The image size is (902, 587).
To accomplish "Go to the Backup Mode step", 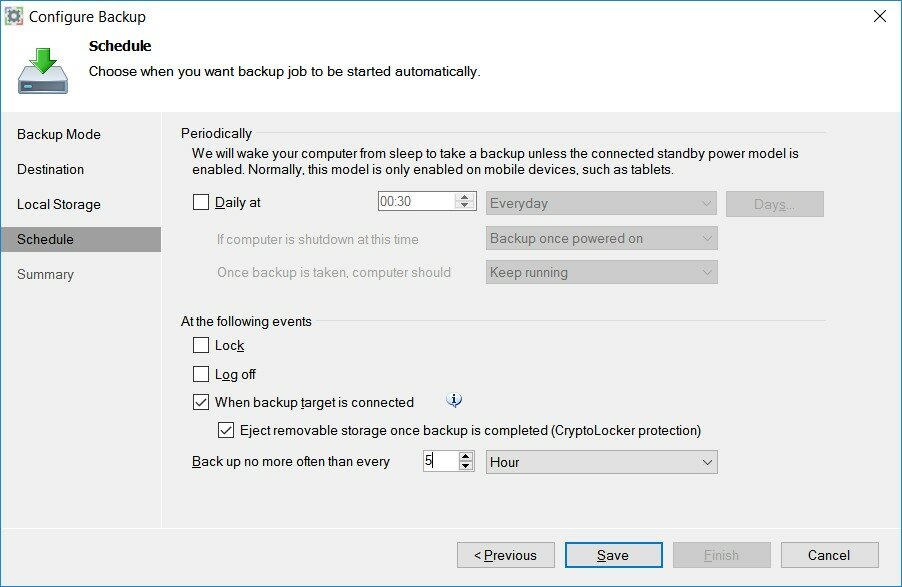I will tap(59, 134).
